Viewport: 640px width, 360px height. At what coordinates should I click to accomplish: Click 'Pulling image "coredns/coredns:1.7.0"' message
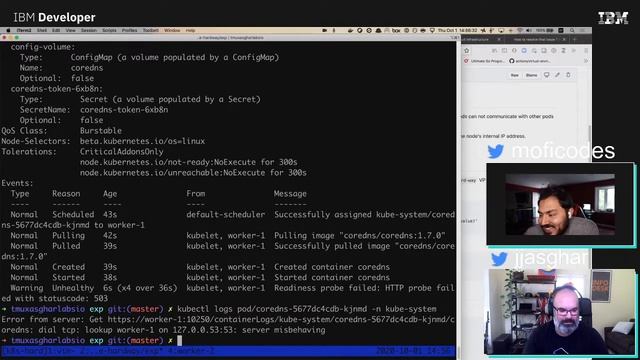(360, 236)
